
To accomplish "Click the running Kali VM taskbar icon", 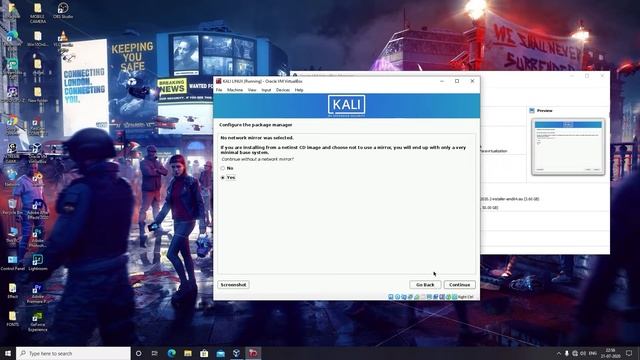I will [x=253, y=353].
